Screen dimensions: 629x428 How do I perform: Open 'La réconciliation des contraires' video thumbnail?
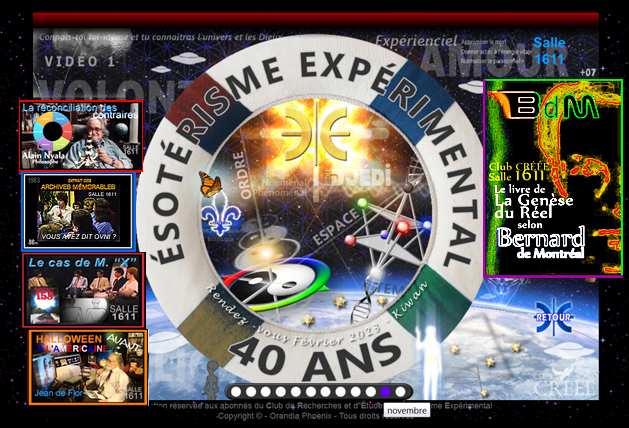tap(82, 135)
